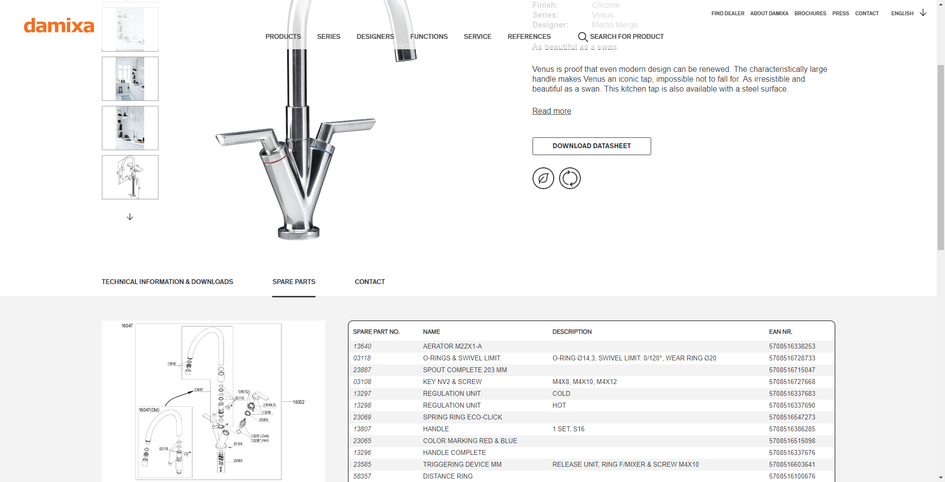The height and width of the screenshot is (482, 945).
Task: Select the second product photo thumbnail
Action: tap(130, 79)
